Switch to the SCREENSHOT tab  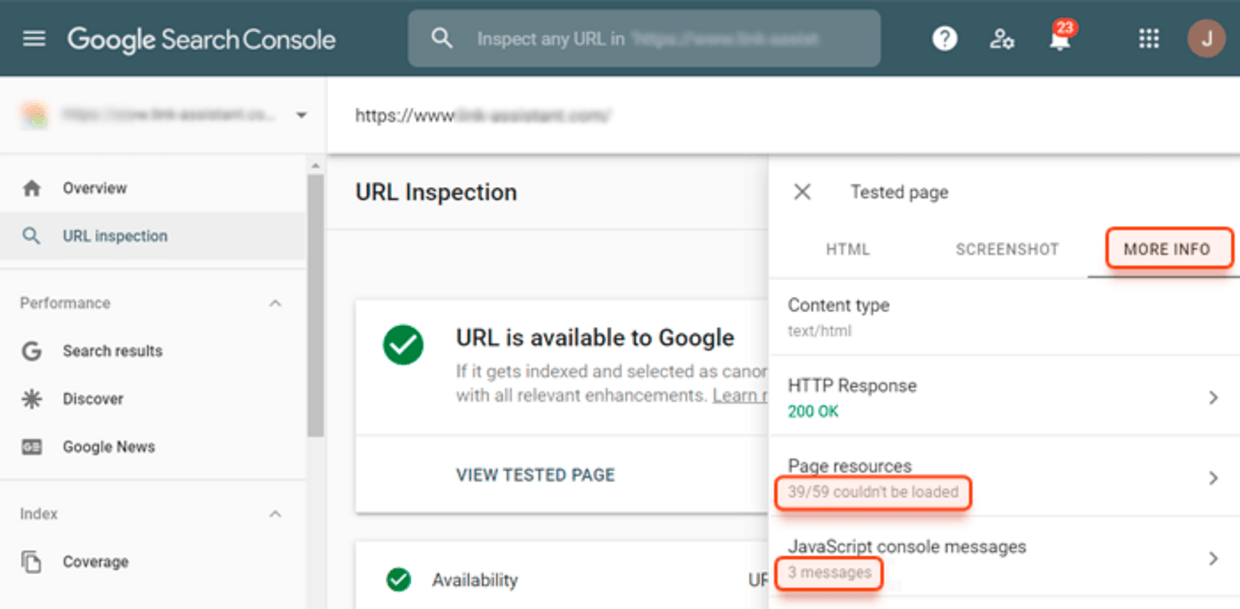[1006, 249]
